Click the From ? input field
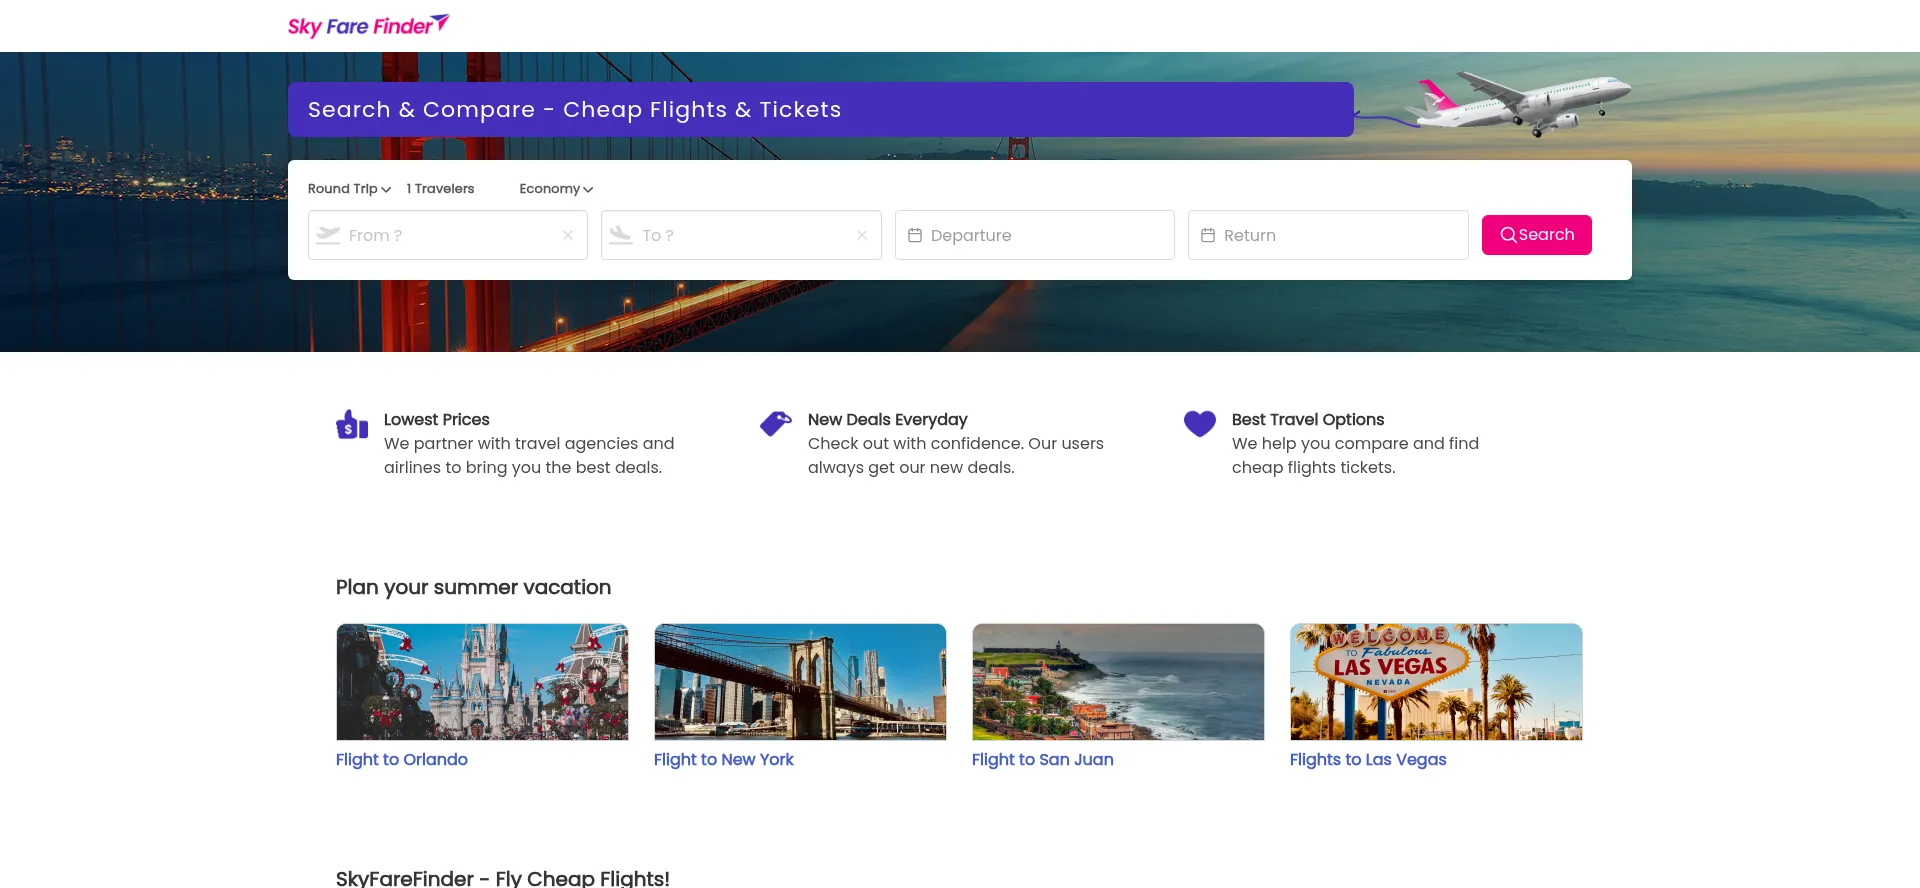This screenshot has height=888, width=1920. 448,235
